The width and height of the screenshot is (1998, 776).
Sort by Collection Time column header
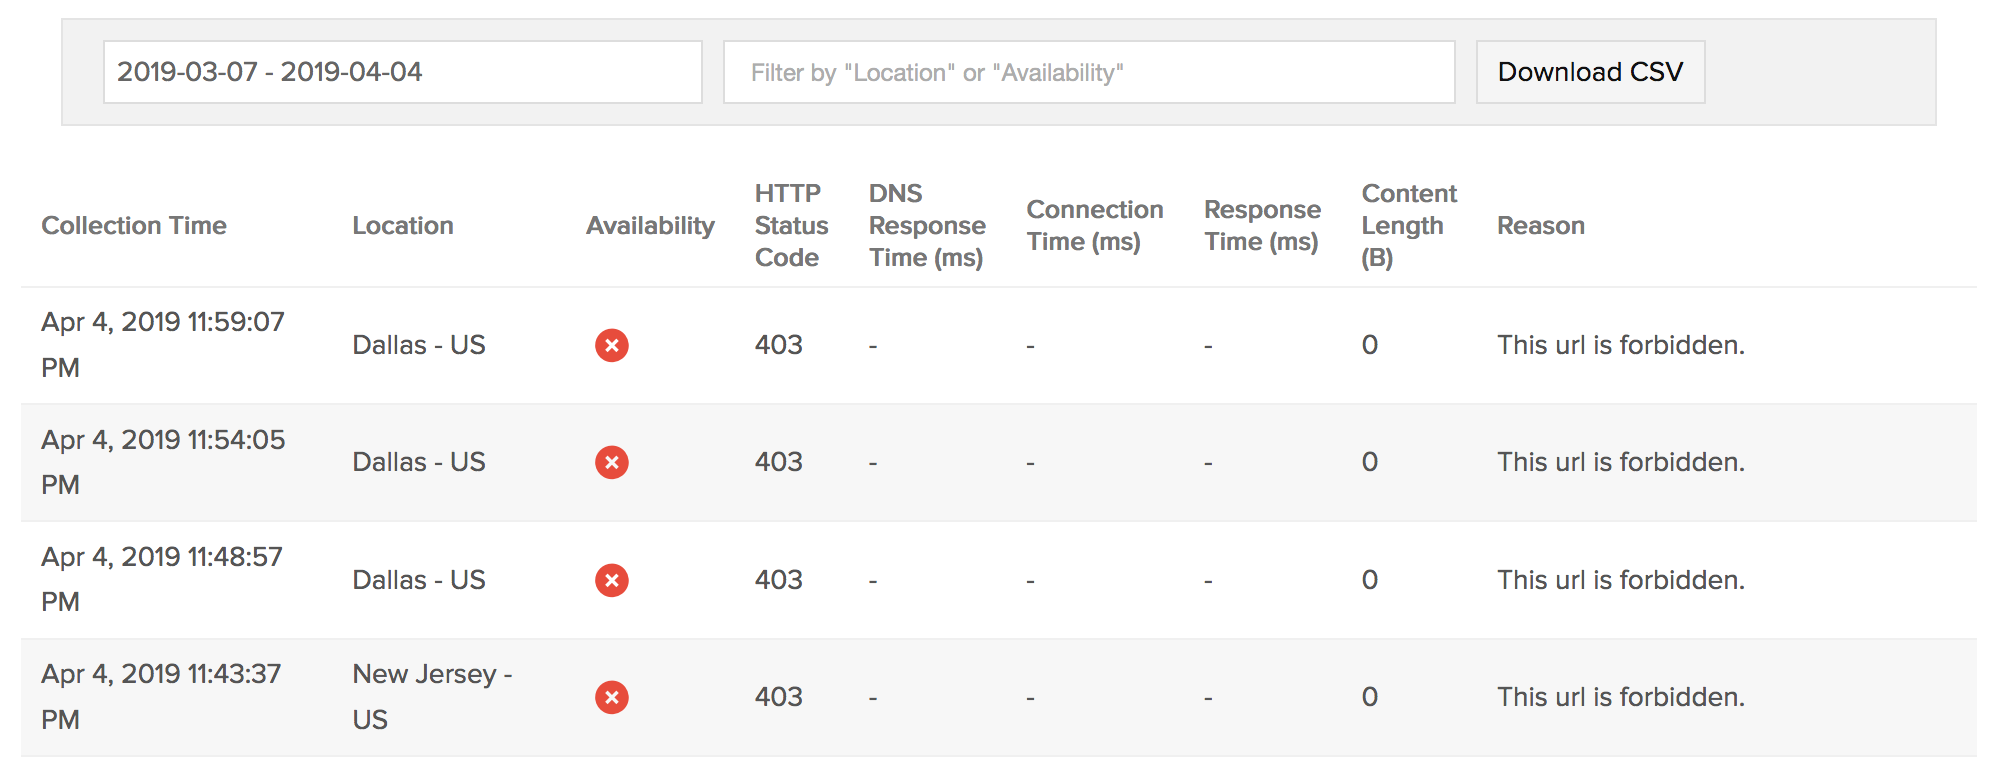click(134, 226)
